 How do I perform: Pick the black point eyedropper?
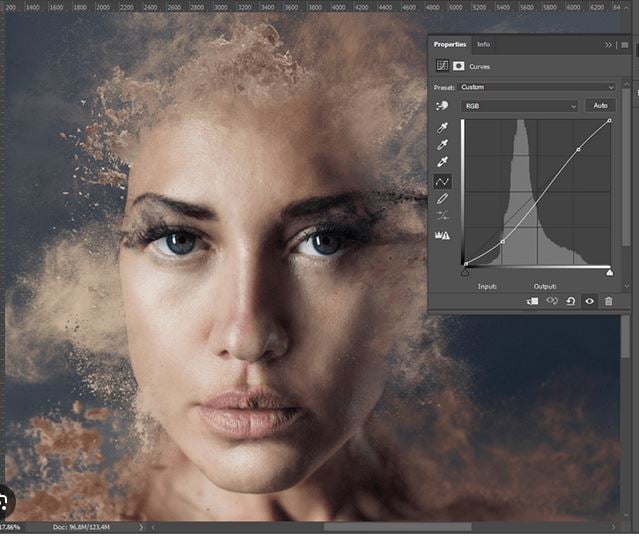point(442,128)
